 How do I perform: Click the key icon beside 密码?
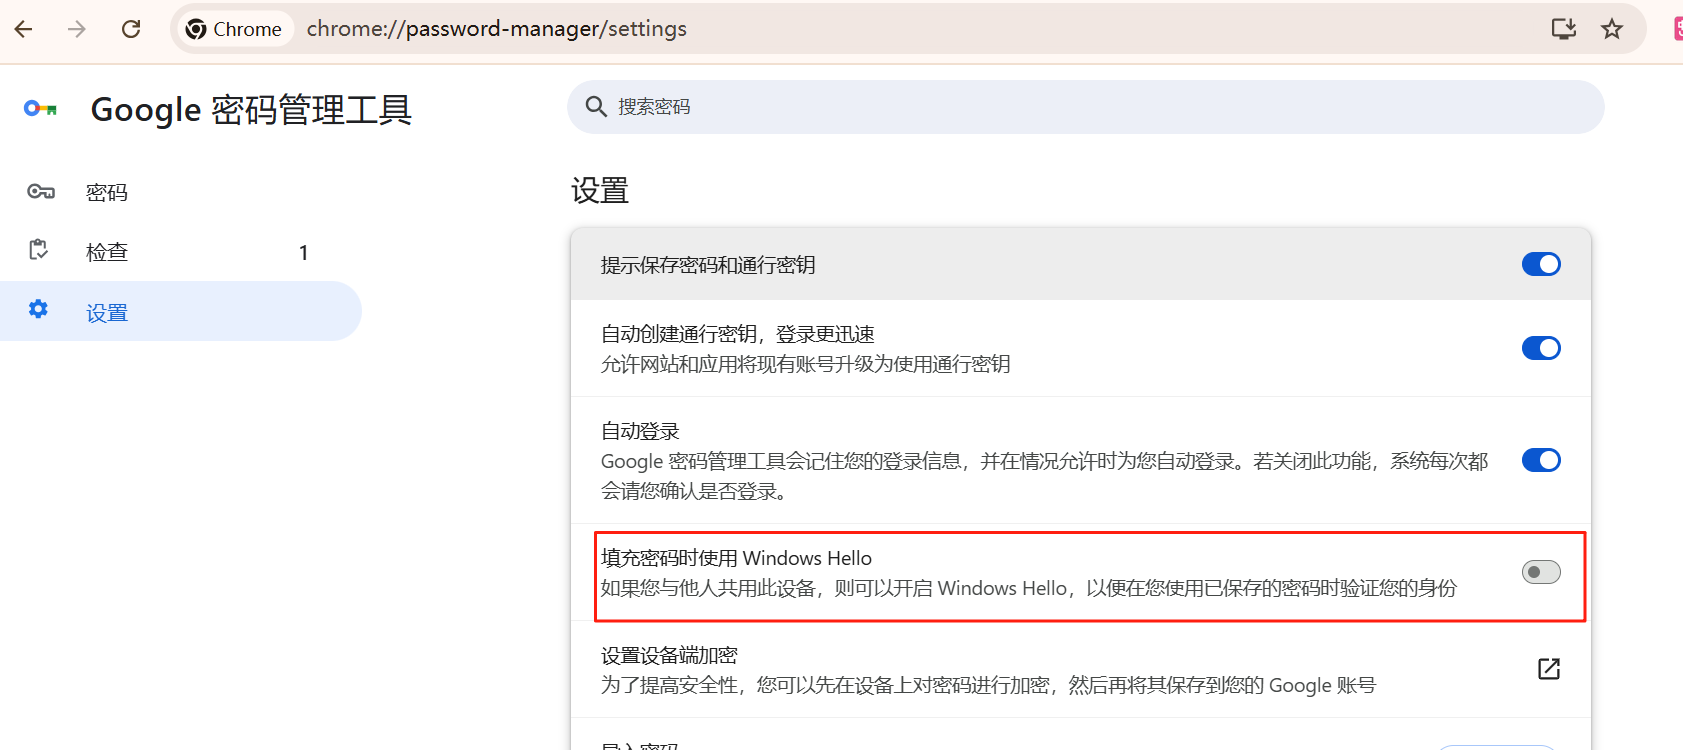click(x=41, y=192)
